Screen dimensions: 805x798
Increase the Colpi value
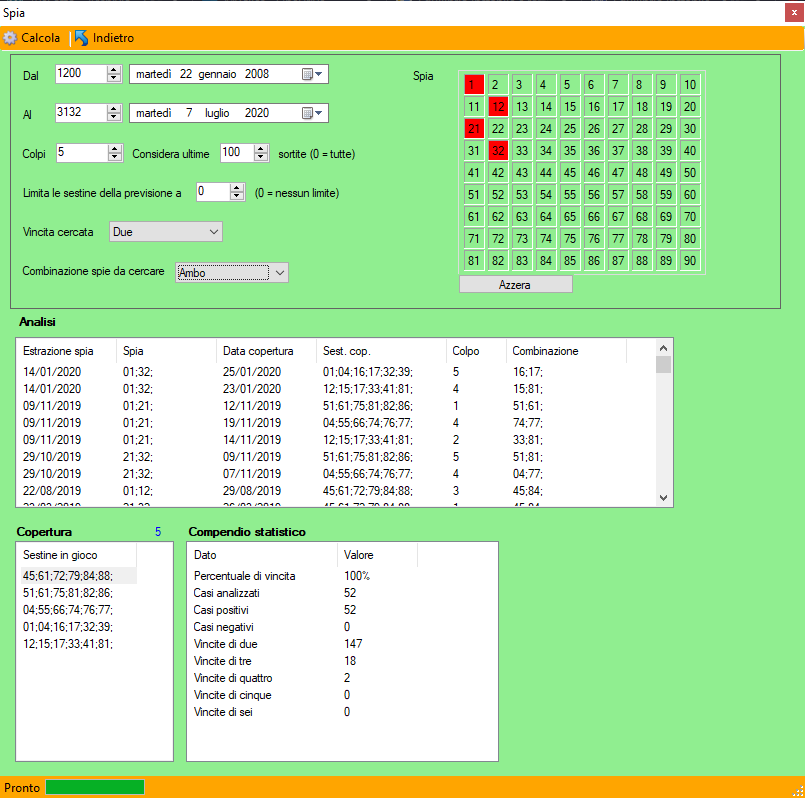[x=115, y=149]
